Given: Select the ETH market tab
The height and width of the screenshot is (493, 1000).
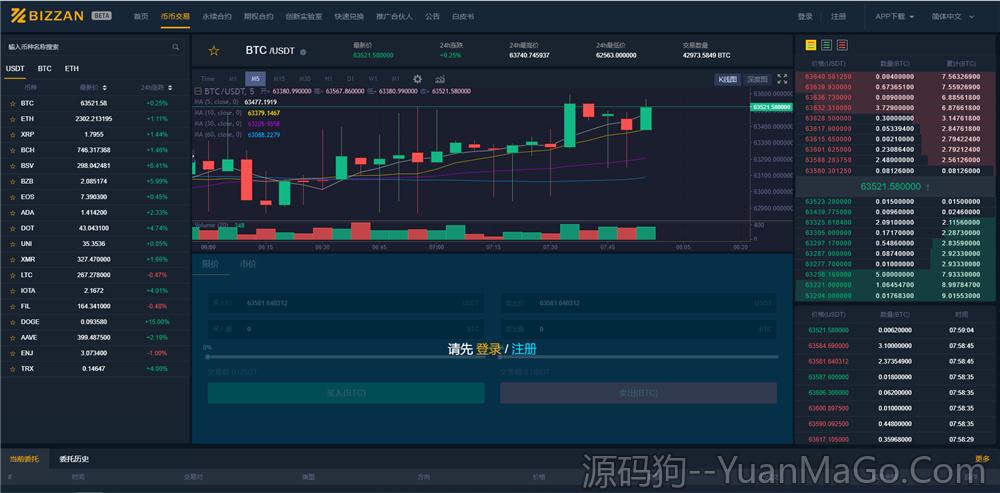Looking at the screenshot, I should click(x=72, y=68).
